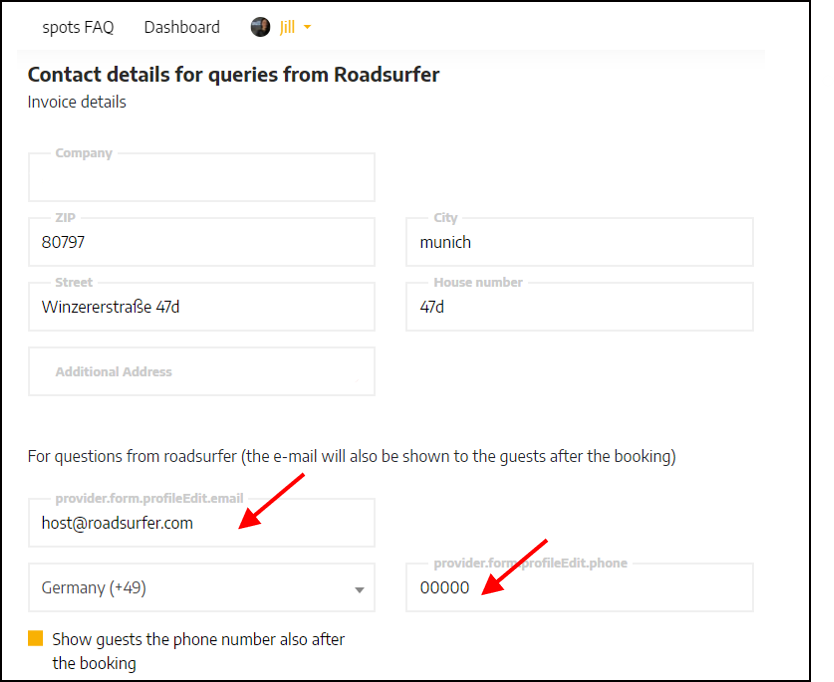
Task: Focus the Company input field
Action: tap(202, 177)
